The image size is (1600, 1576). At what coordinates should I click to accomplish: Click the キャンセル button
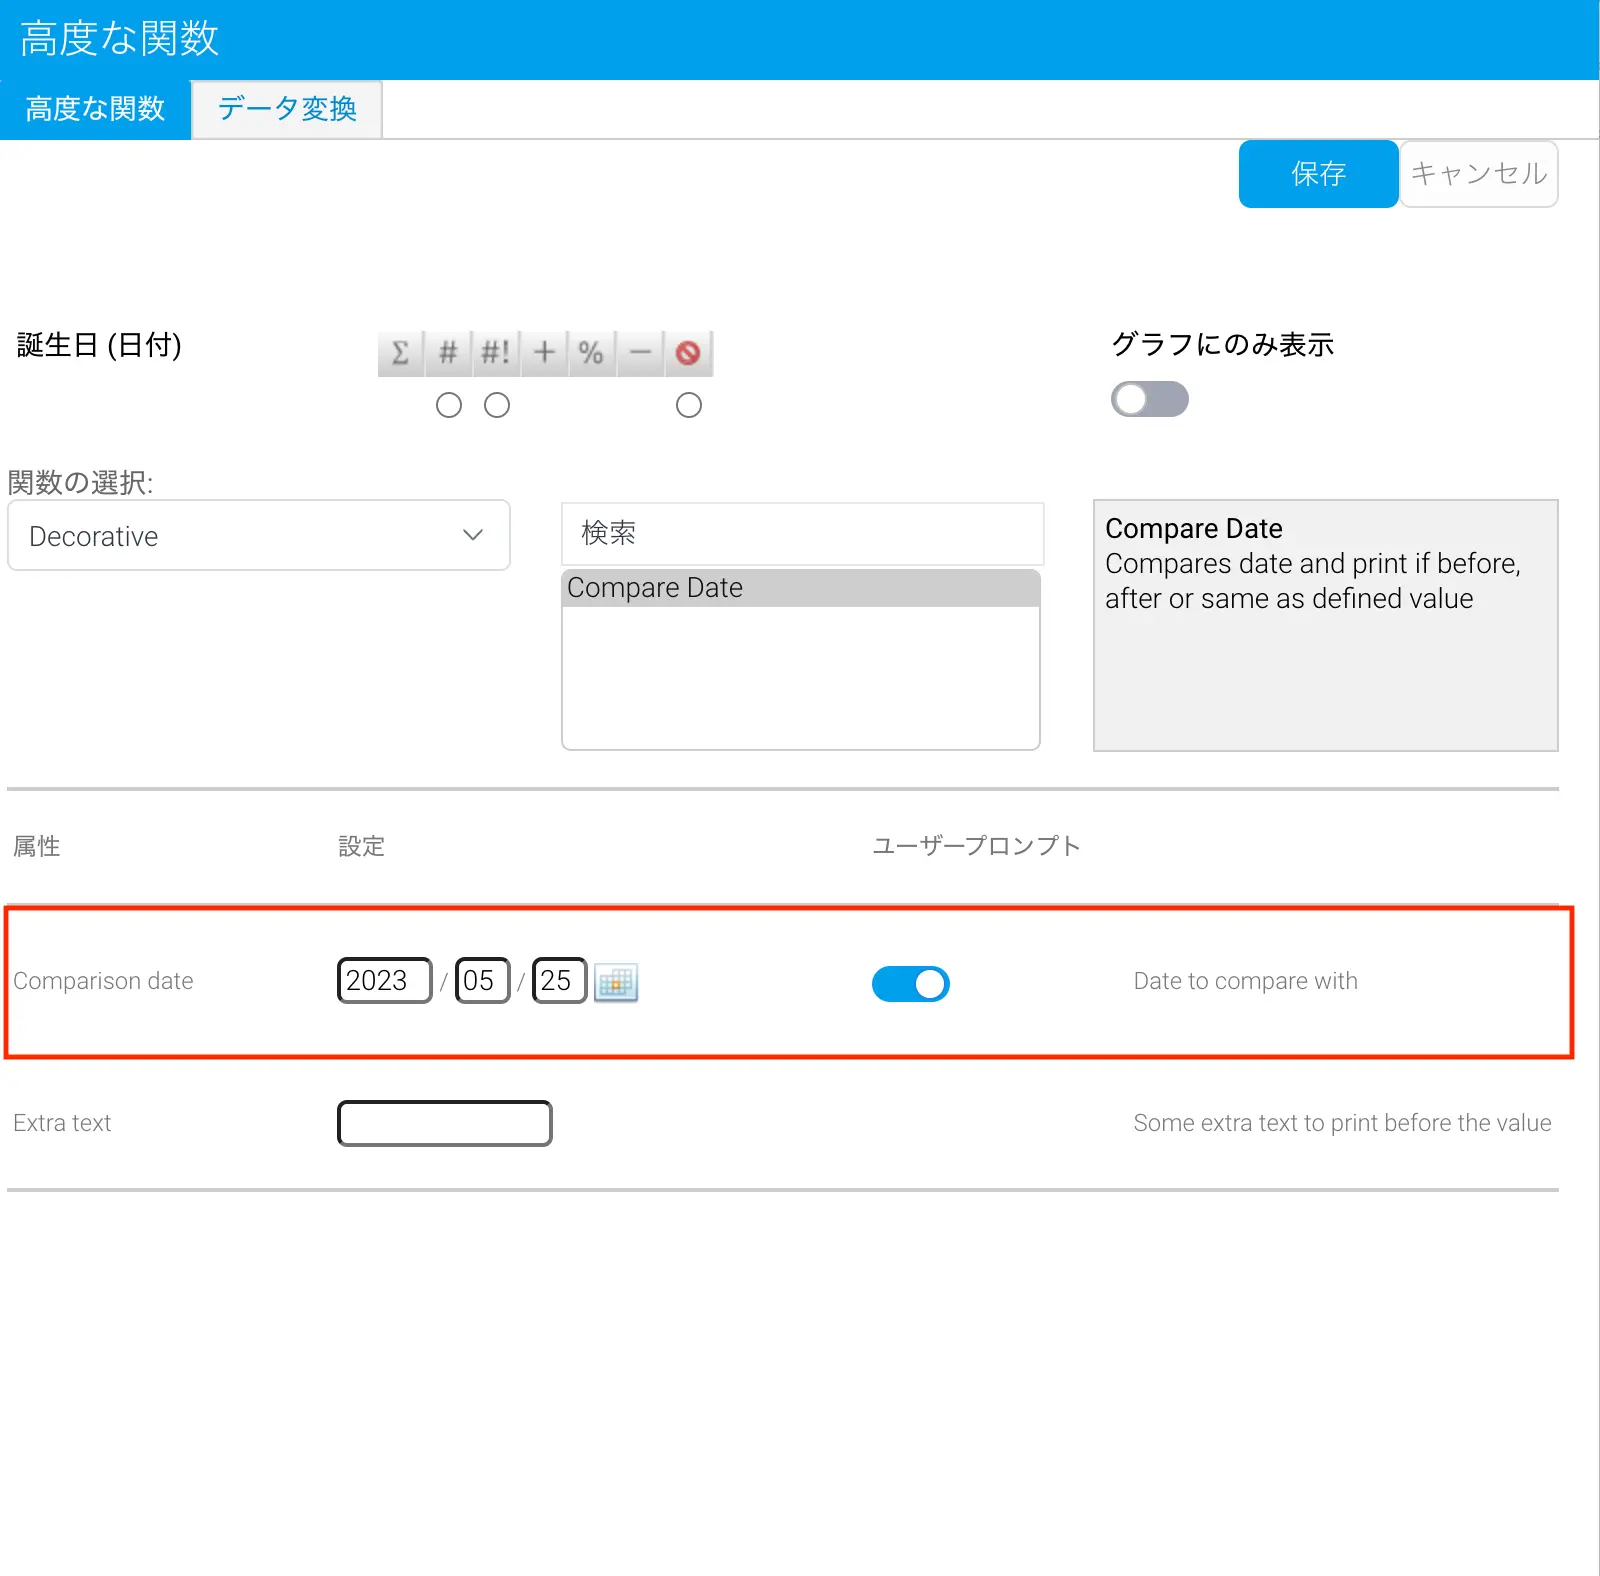point(1478,174)
